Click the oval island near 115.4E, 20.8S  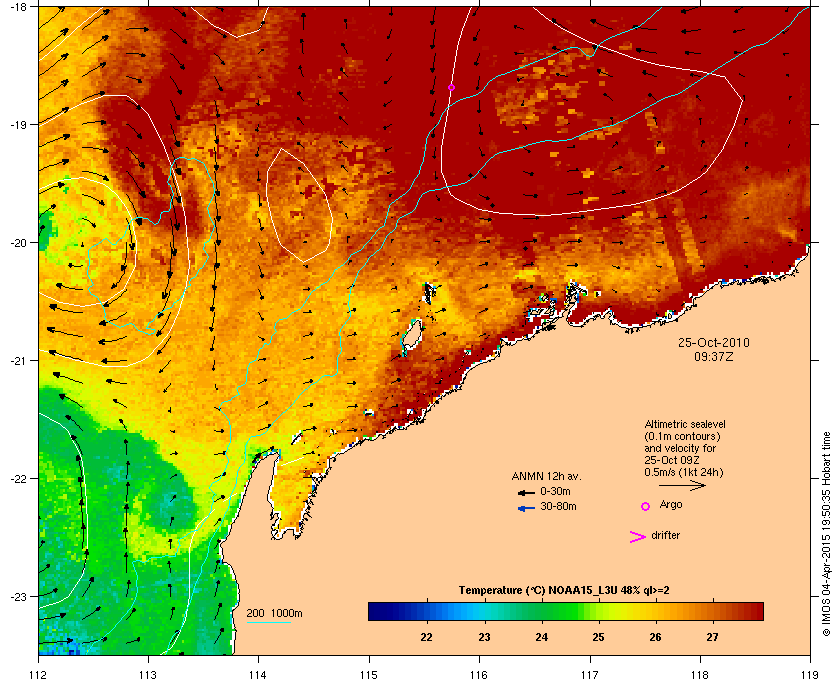411,335
